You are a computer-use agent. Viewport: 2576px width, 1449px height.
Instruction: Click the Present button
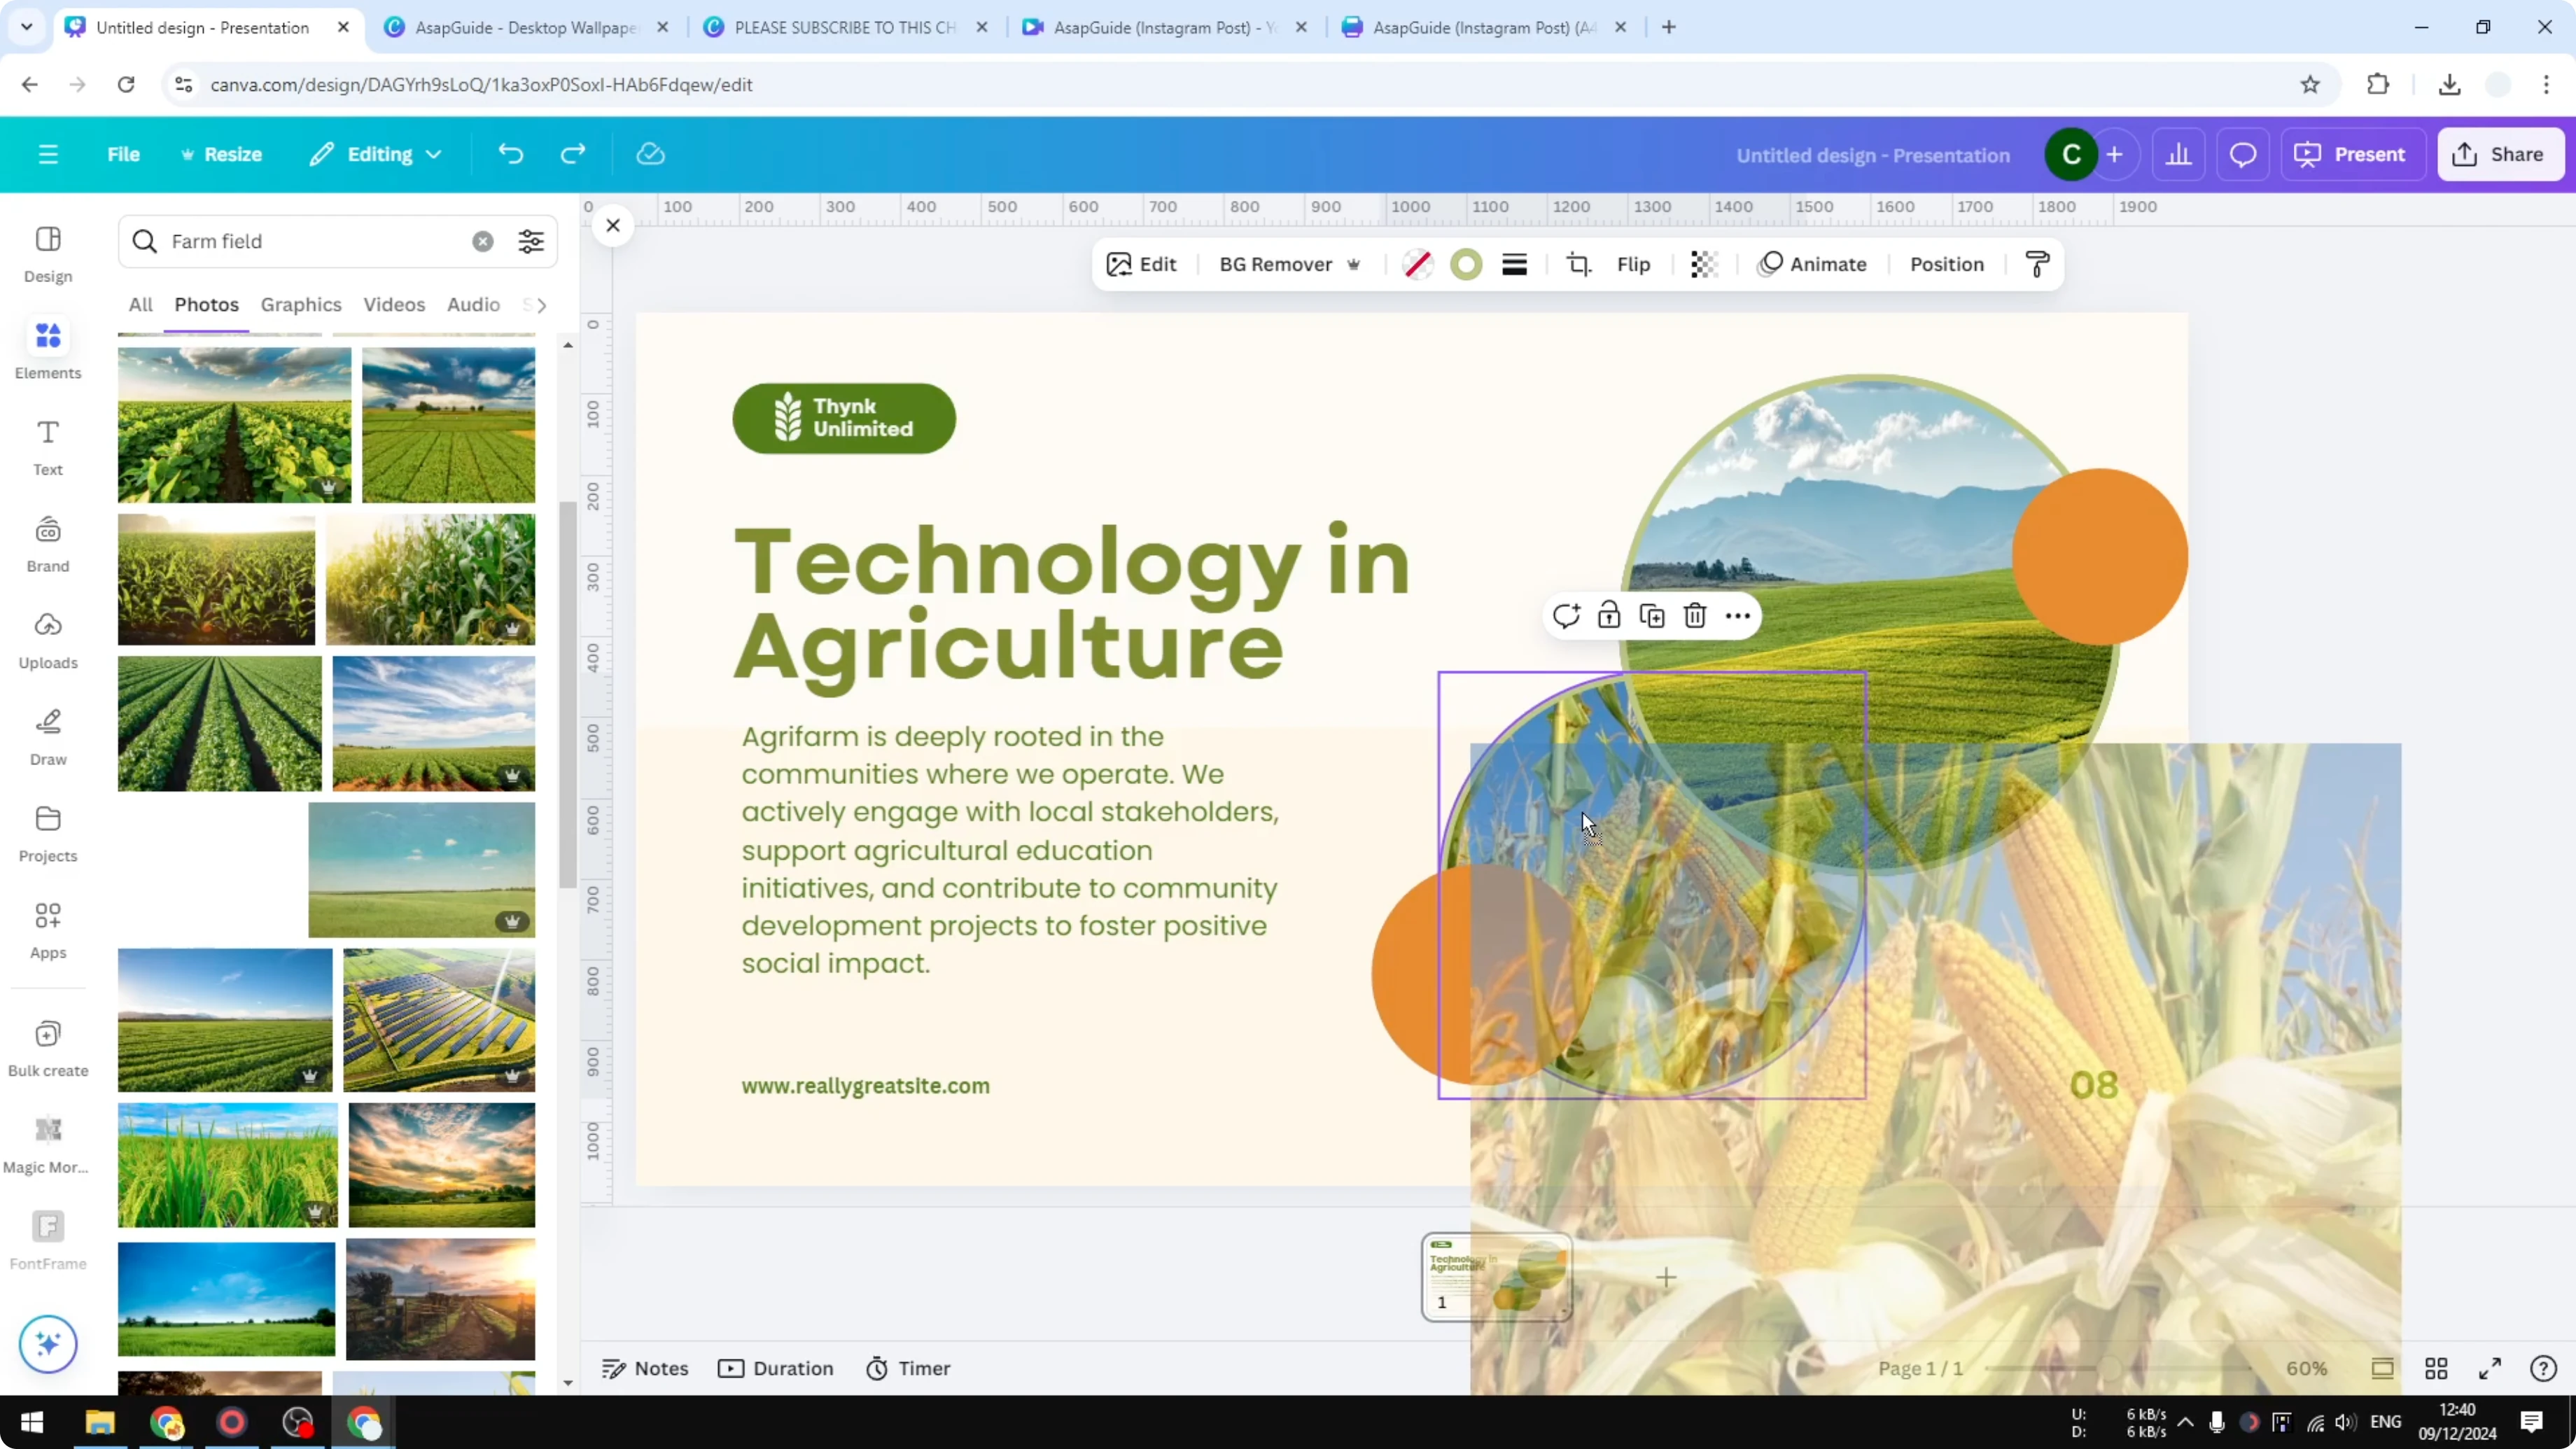point(2353,154)
